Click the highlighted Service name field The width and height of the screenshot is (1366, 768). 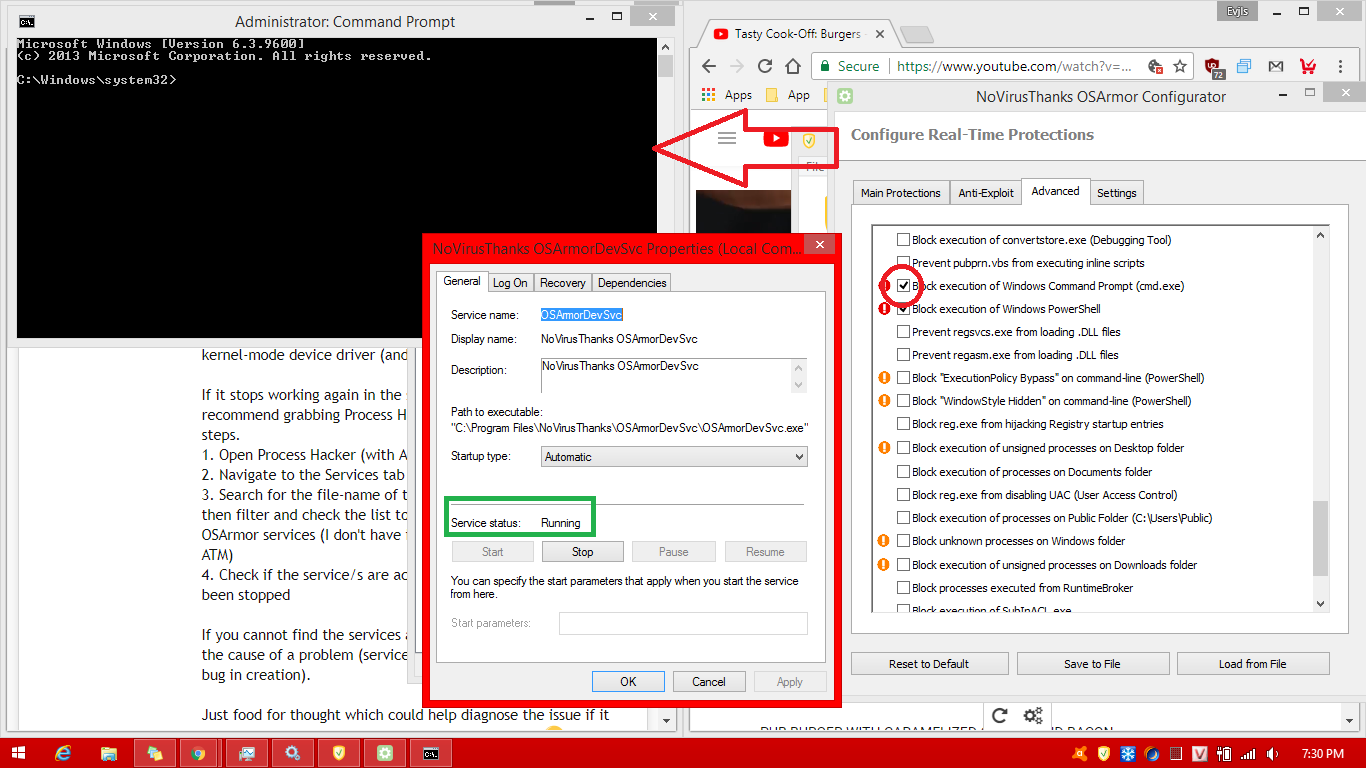coord(582,315)
